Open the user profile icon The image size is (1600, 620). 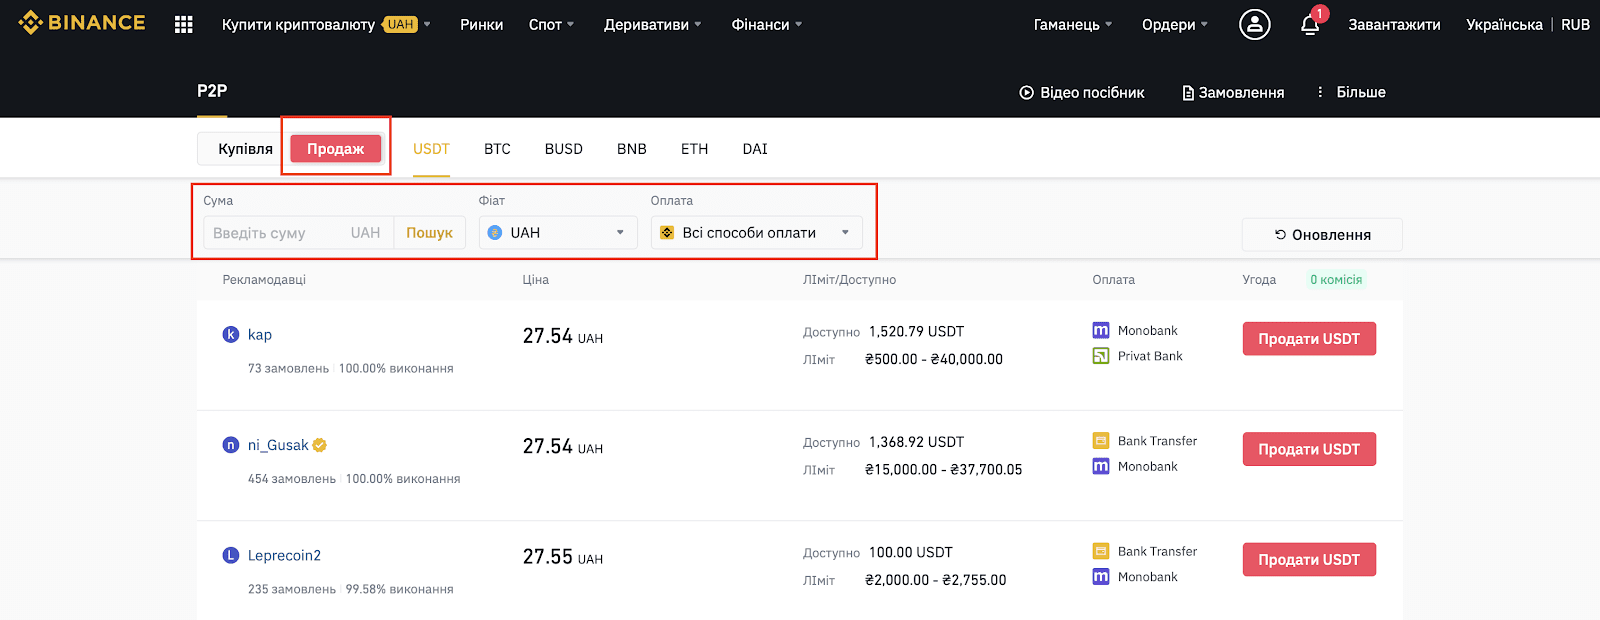(1255, 24)
